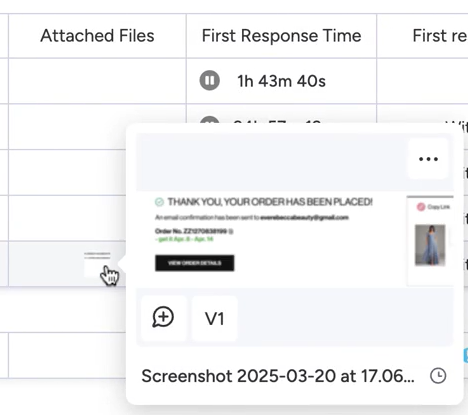
Task: Click the 1h 43m 40s time tracking value
Action: pos(281,81)
